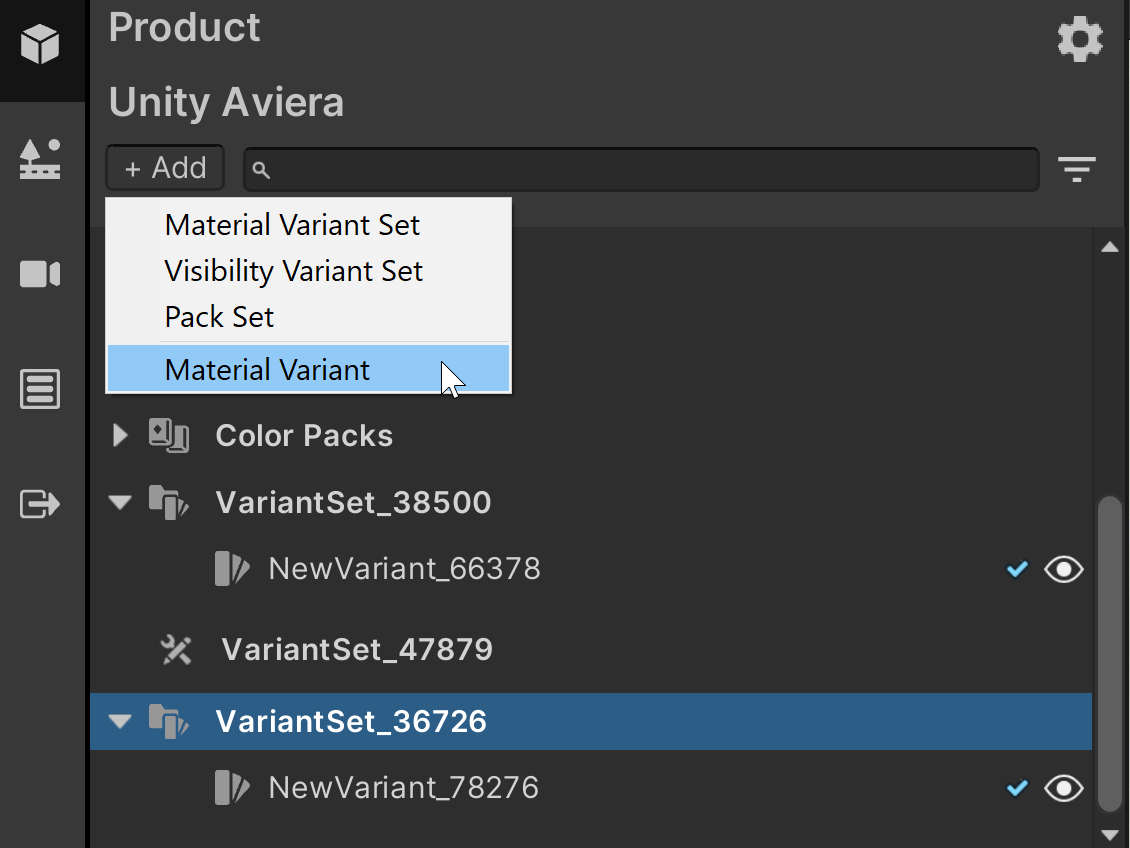
Task: Click the wrench icon beside VariantSet_47879
Action: 175,649
